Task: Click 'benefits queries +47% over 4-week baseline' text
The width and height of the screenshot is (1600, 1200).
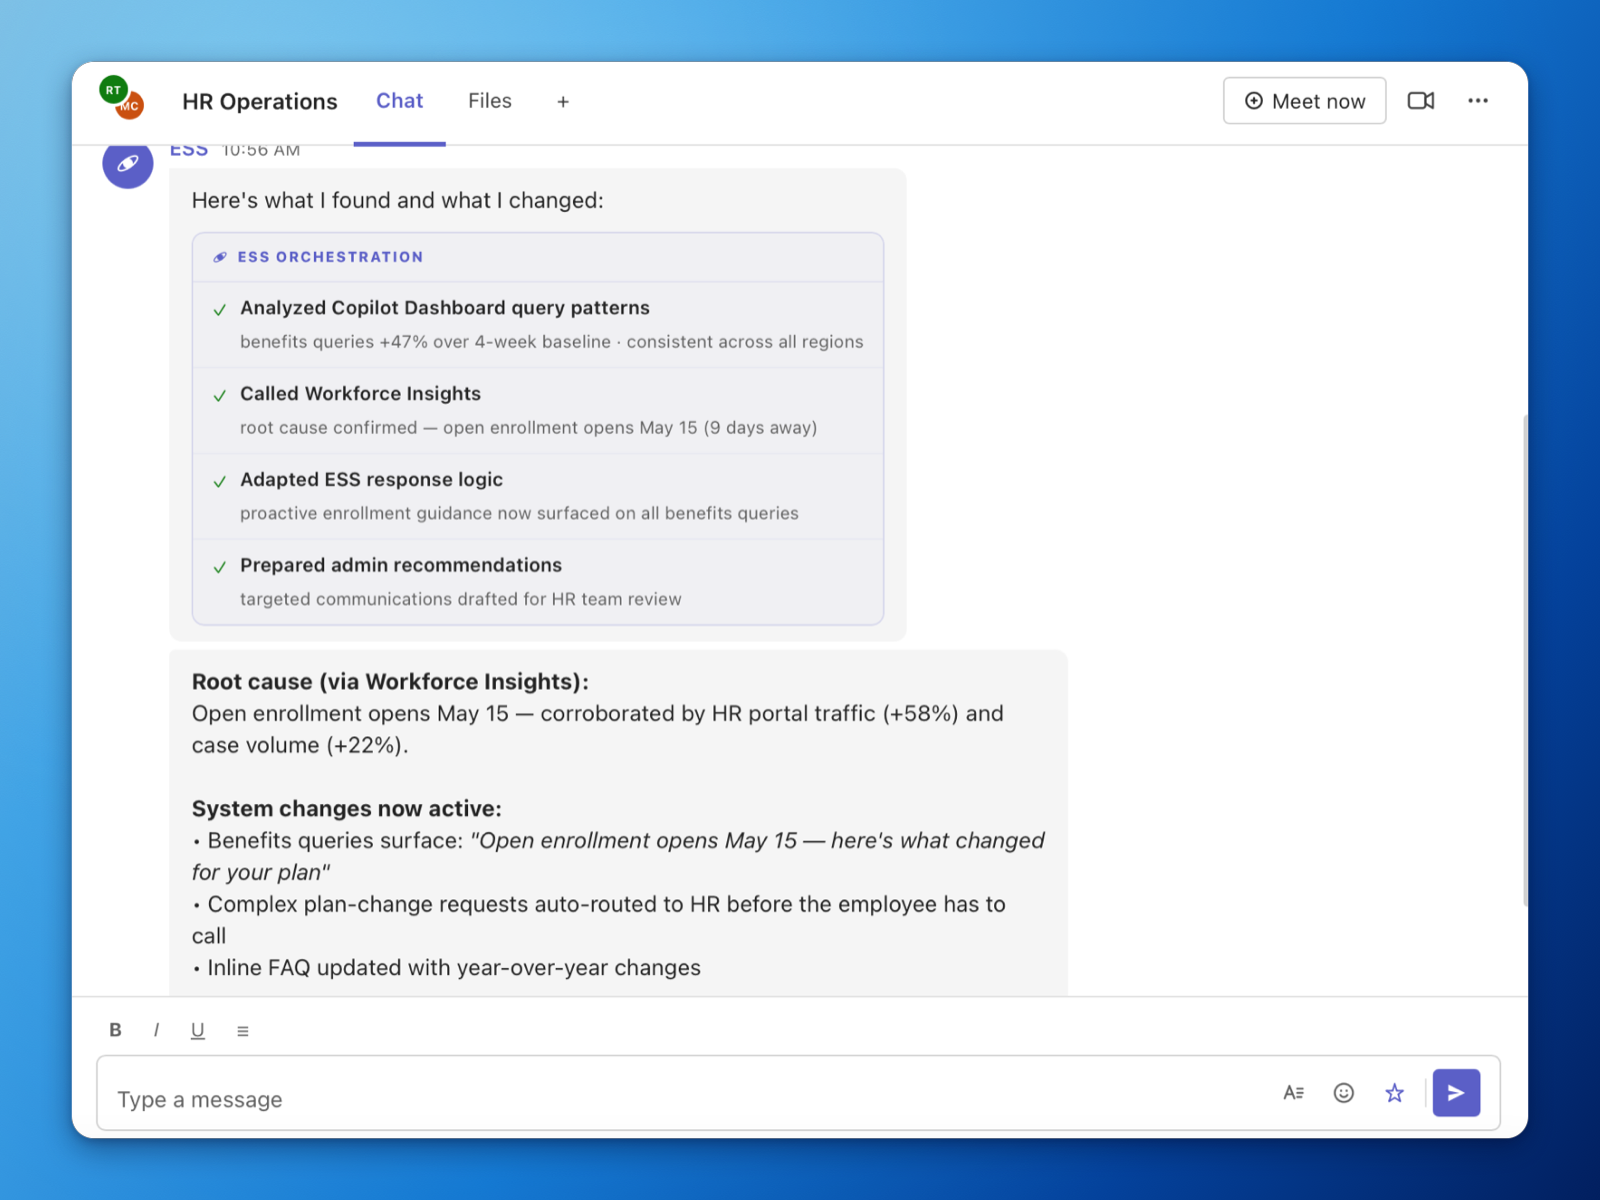Action: 425,342
